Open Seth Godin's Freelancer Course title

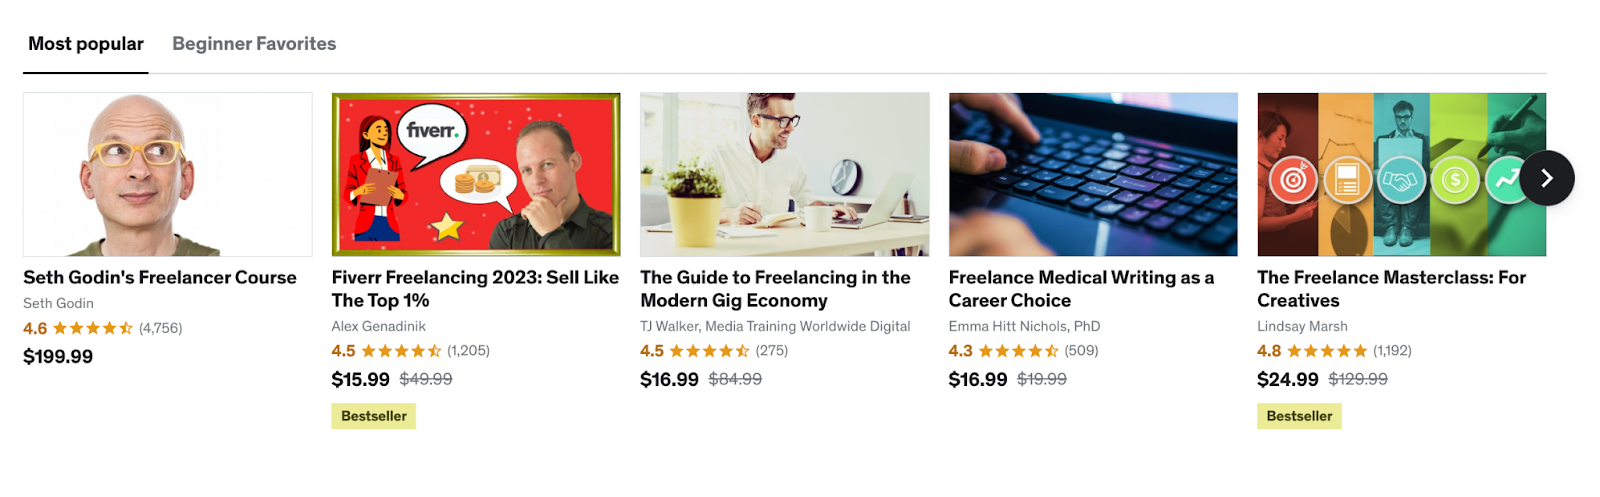click(160, 278)
